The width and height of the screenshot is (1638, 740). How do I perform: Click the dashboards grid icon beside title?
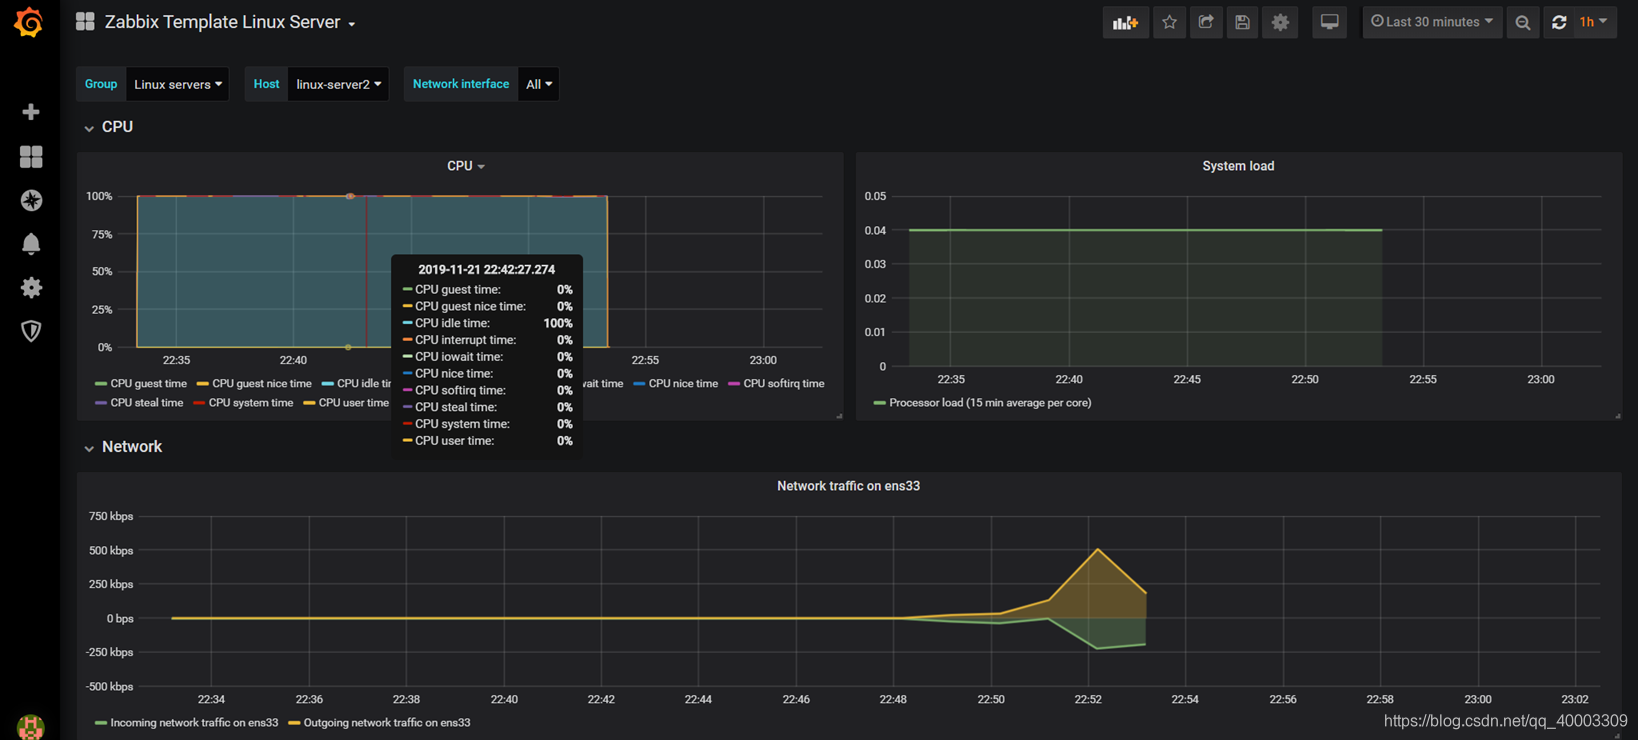85,22
